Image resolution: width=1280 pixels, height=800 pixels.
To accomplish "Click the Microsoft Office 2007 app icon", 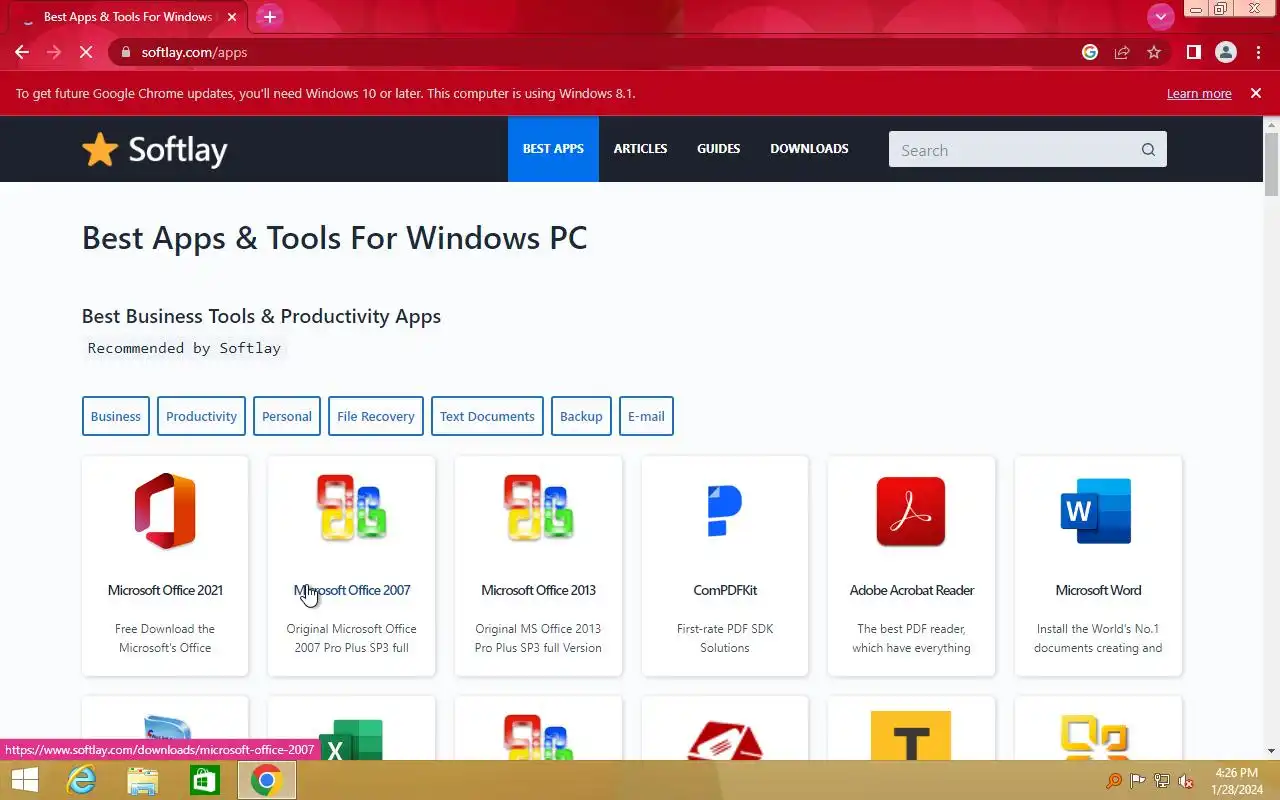I will coord(352,508).
